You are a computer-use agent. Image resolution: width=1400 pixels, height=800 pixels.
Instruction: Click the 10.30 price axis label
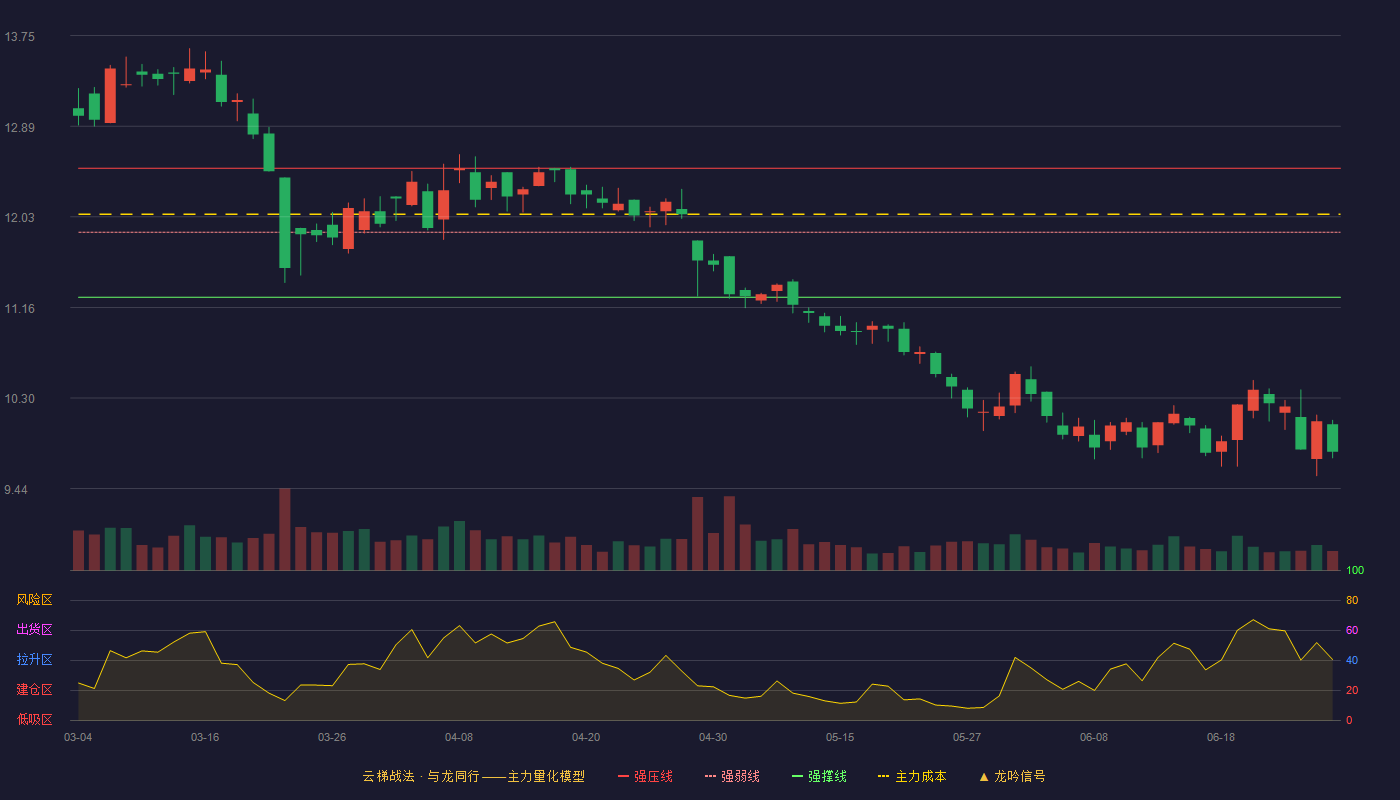19,399
